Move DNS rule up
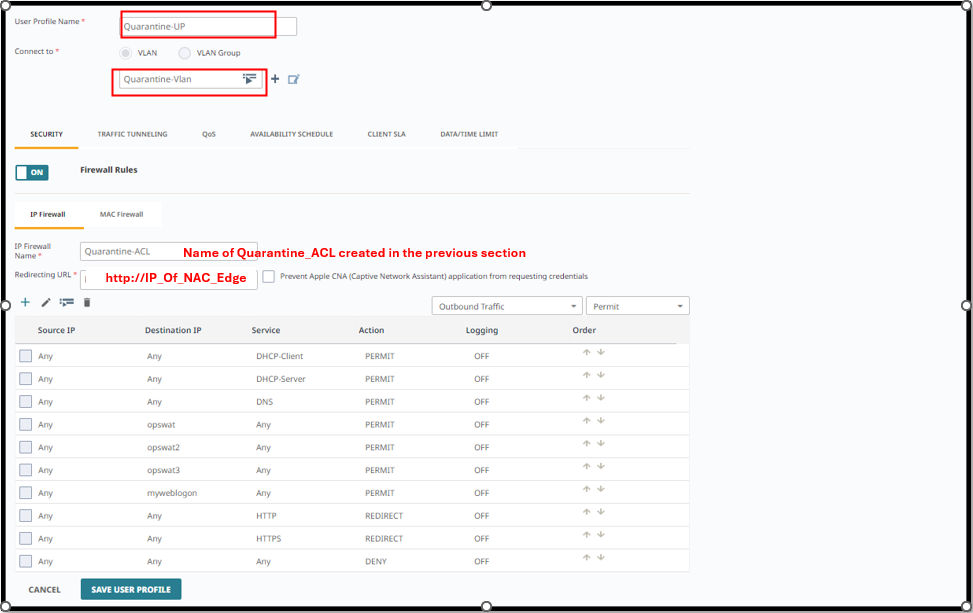 coord(586,398)
